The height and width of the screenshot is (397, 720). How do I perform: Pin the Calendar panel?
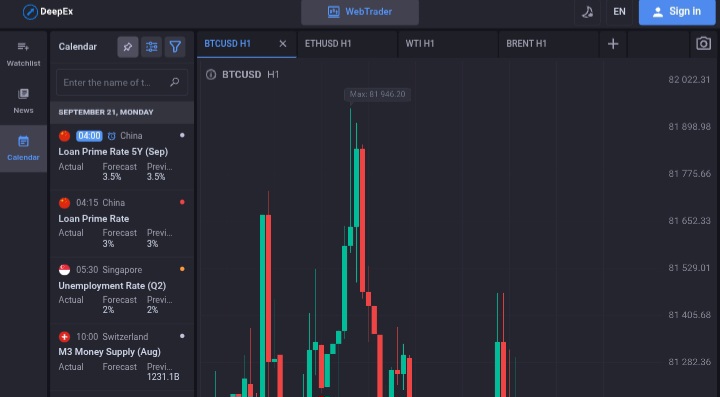click(x=128, y=47)
